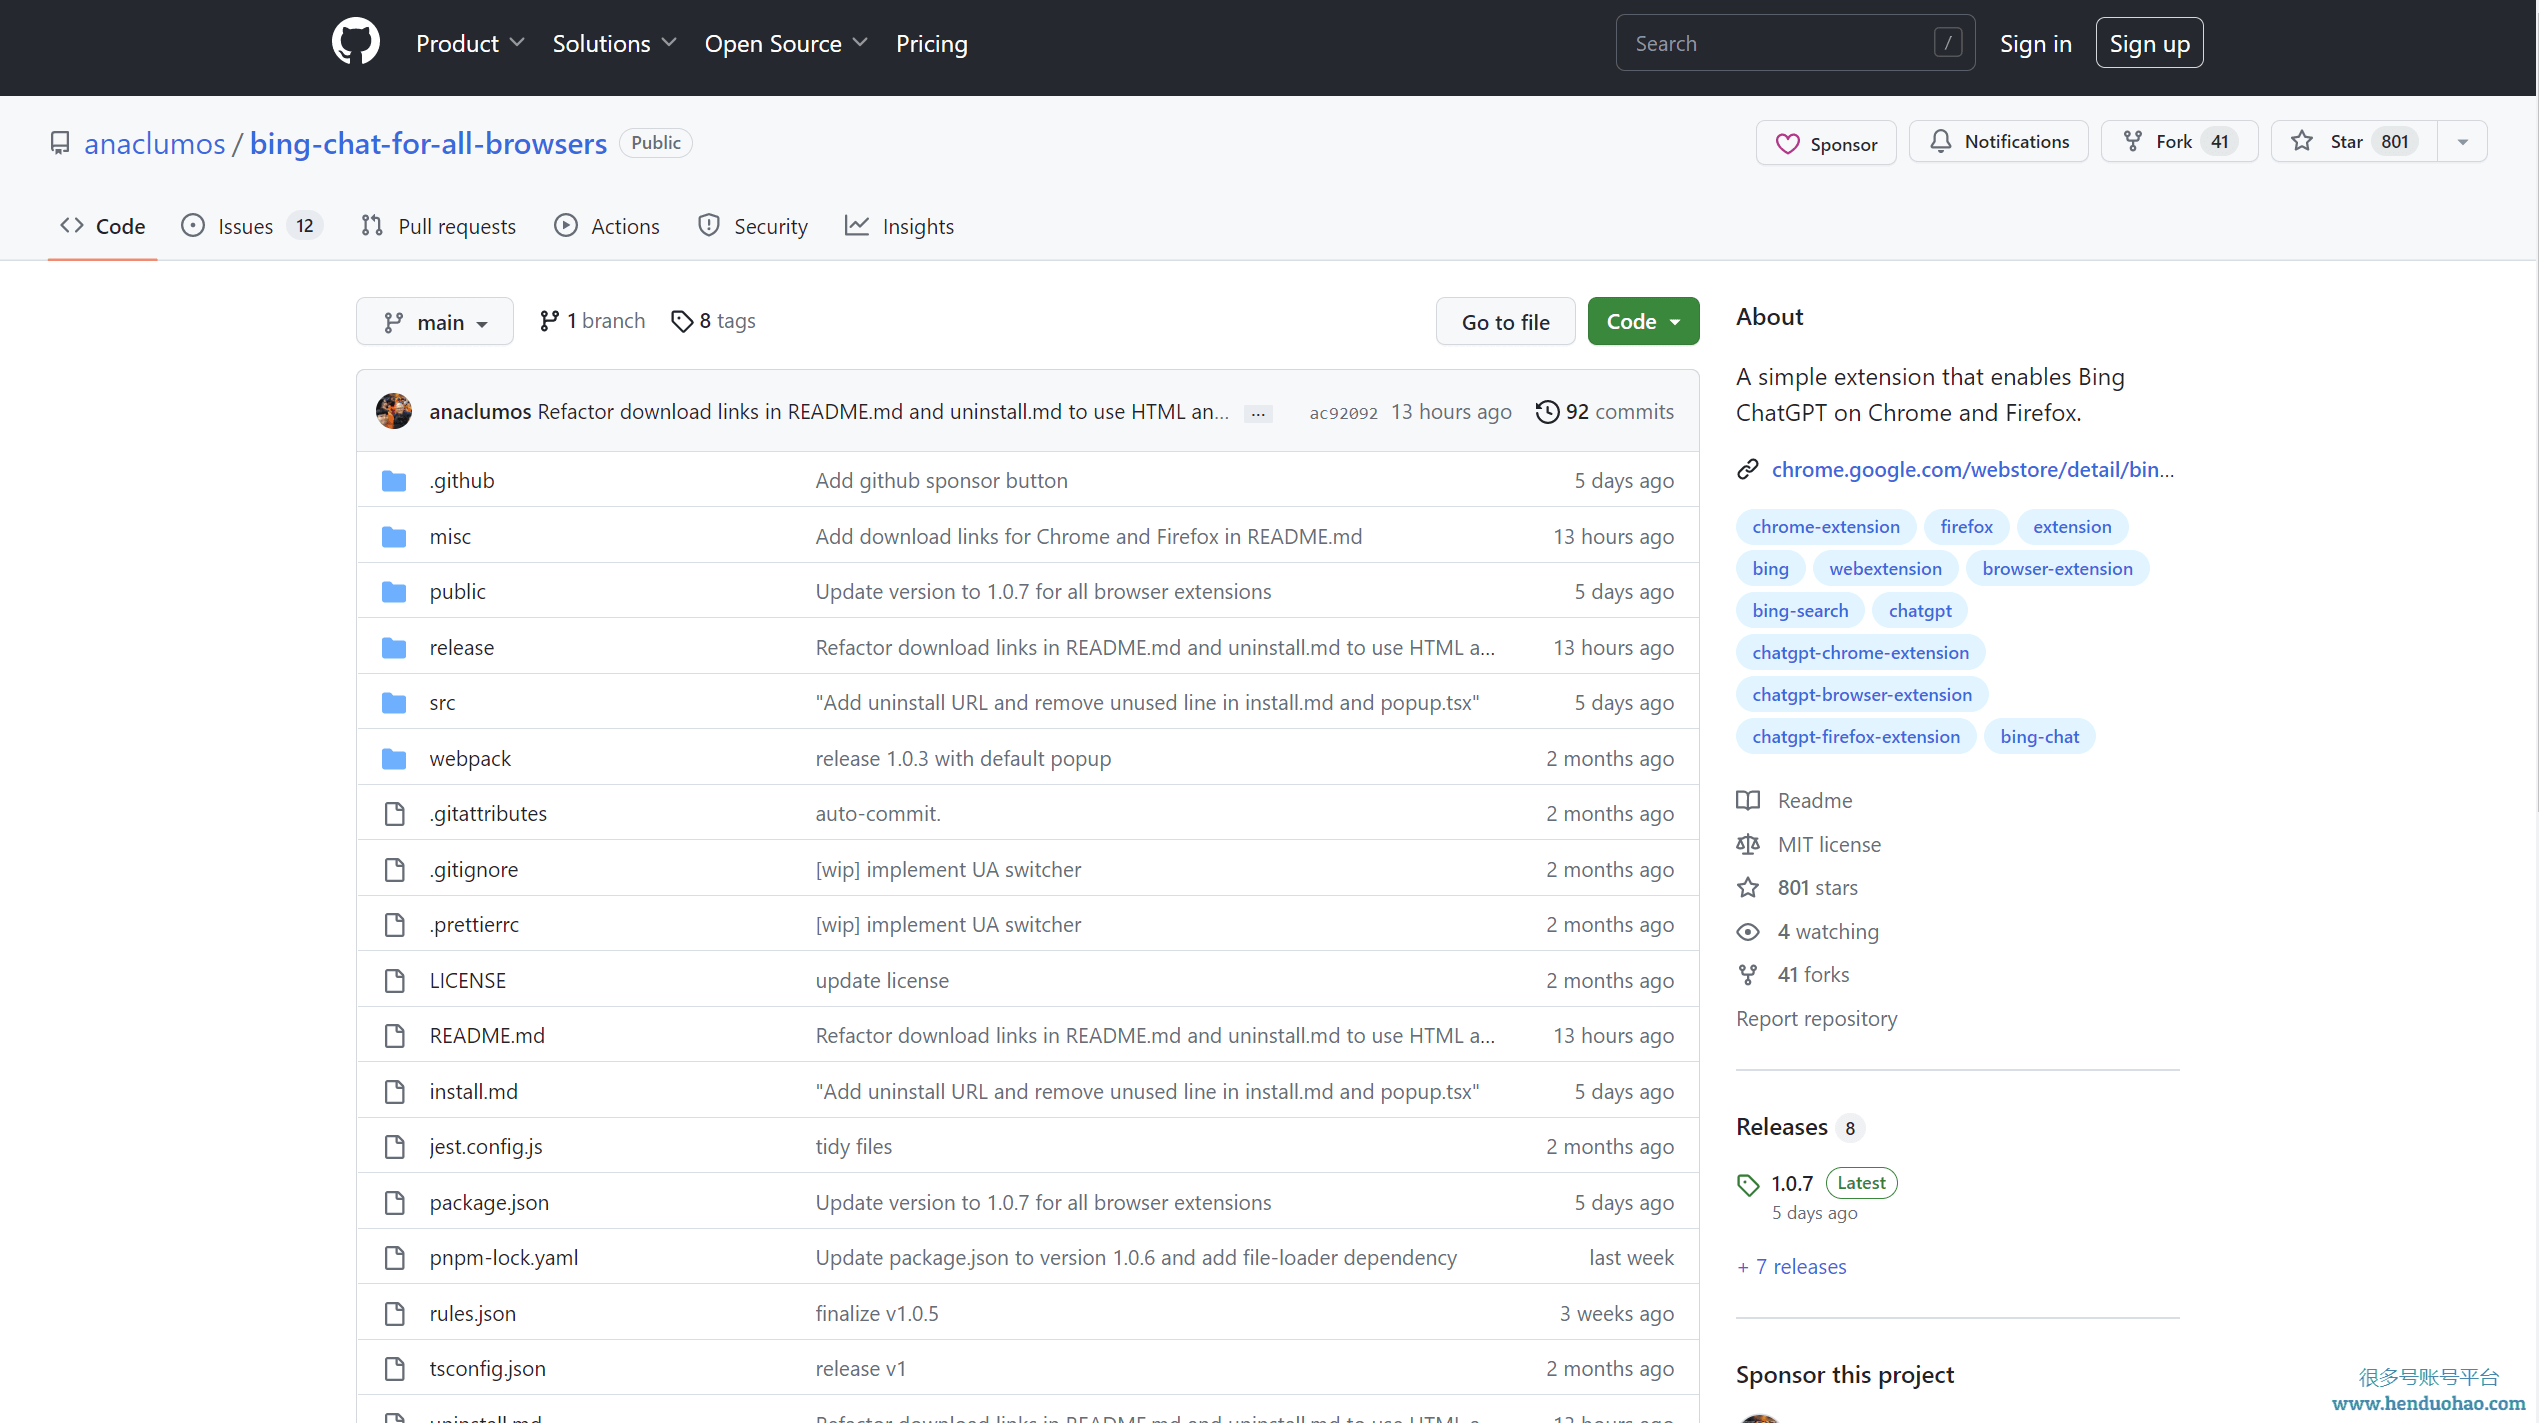
Task: Open the green Code dropdown button
Action: (x=1643, y=322)
